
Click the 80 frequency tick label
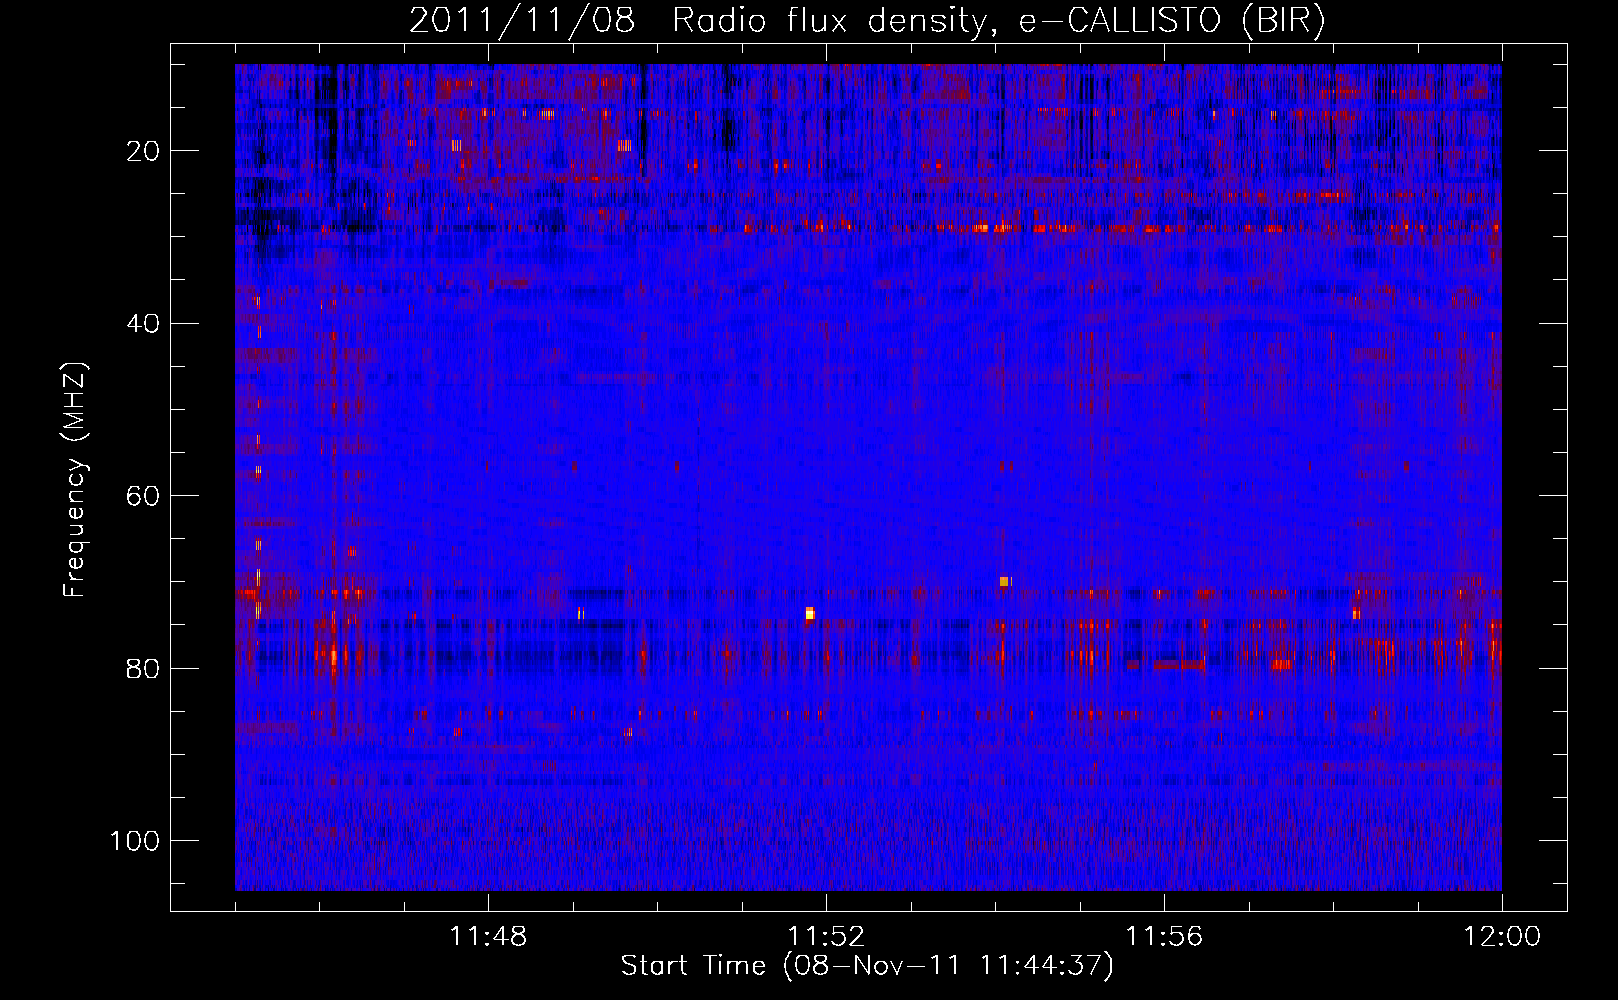[144, 668]
